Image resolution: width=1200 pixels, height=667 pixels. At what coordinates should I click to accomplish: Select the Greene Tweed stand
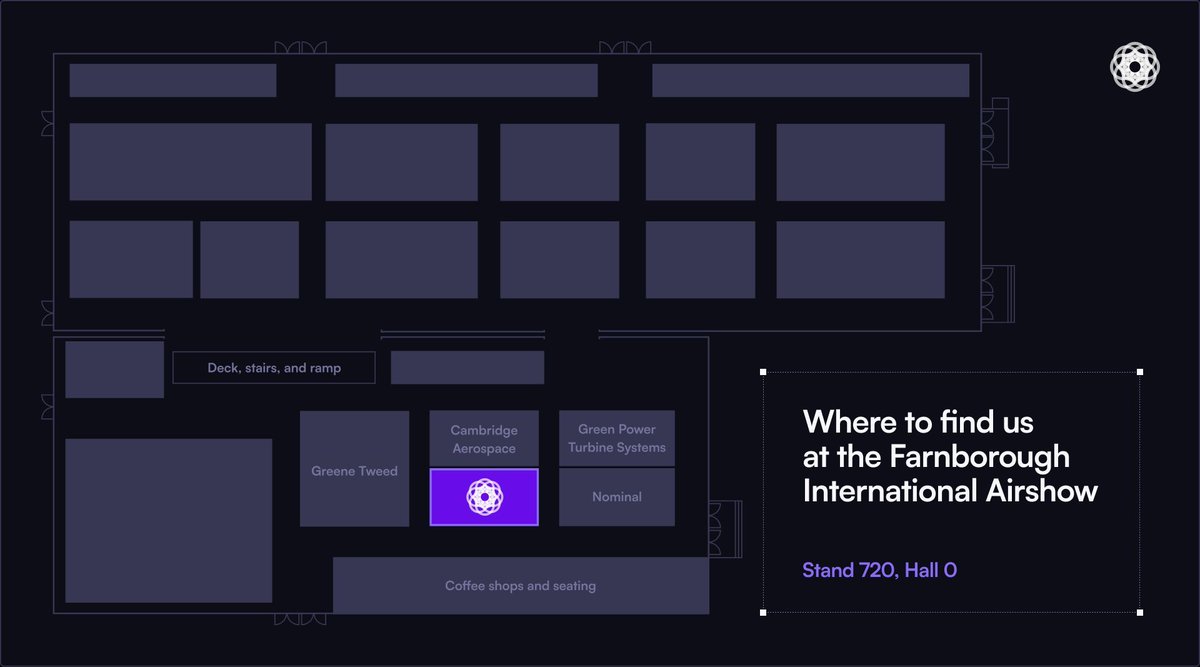click(x=354, y=468)
